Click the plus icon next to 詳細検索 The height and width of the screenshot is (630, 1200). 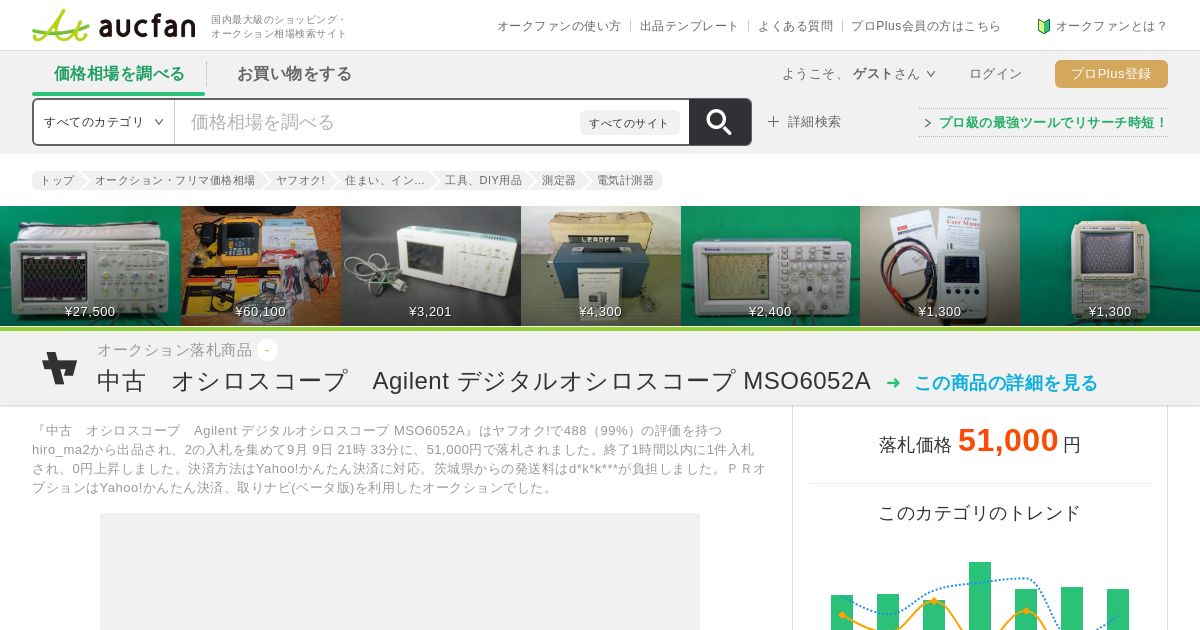(773, 122)
